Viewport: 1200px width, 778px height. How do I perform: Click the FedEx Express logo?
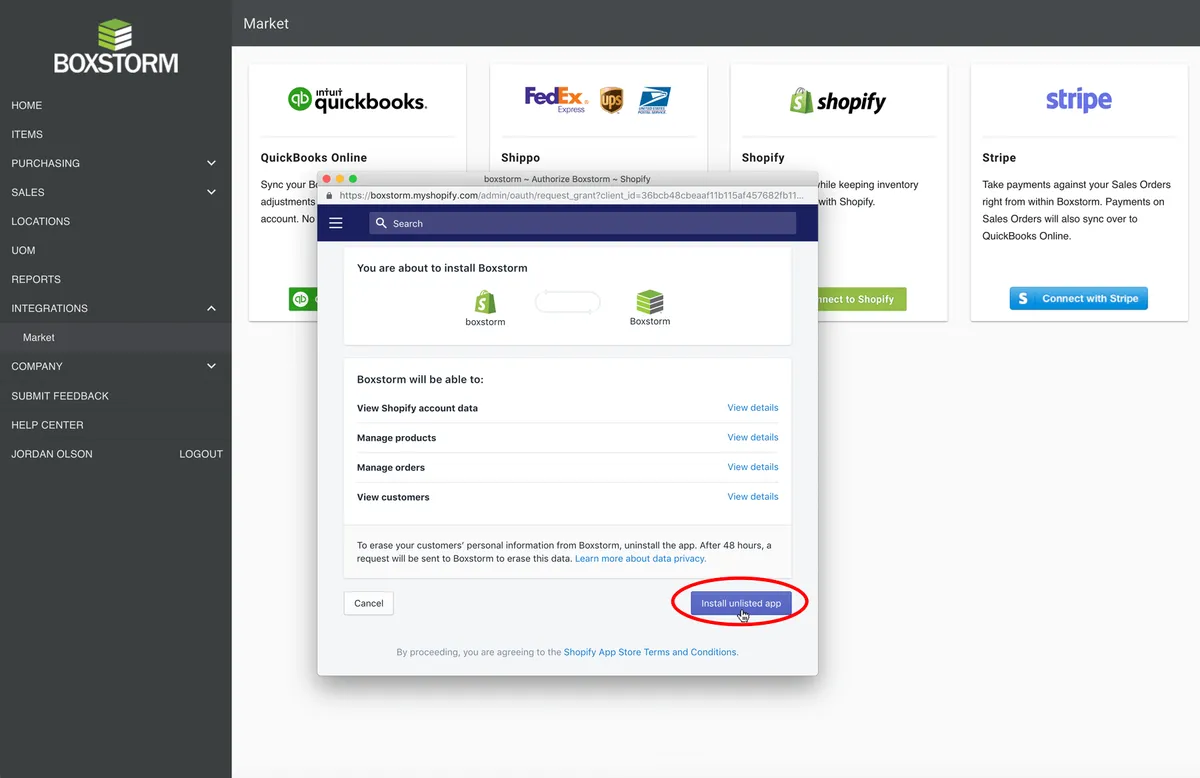click(x=555, y=99)
